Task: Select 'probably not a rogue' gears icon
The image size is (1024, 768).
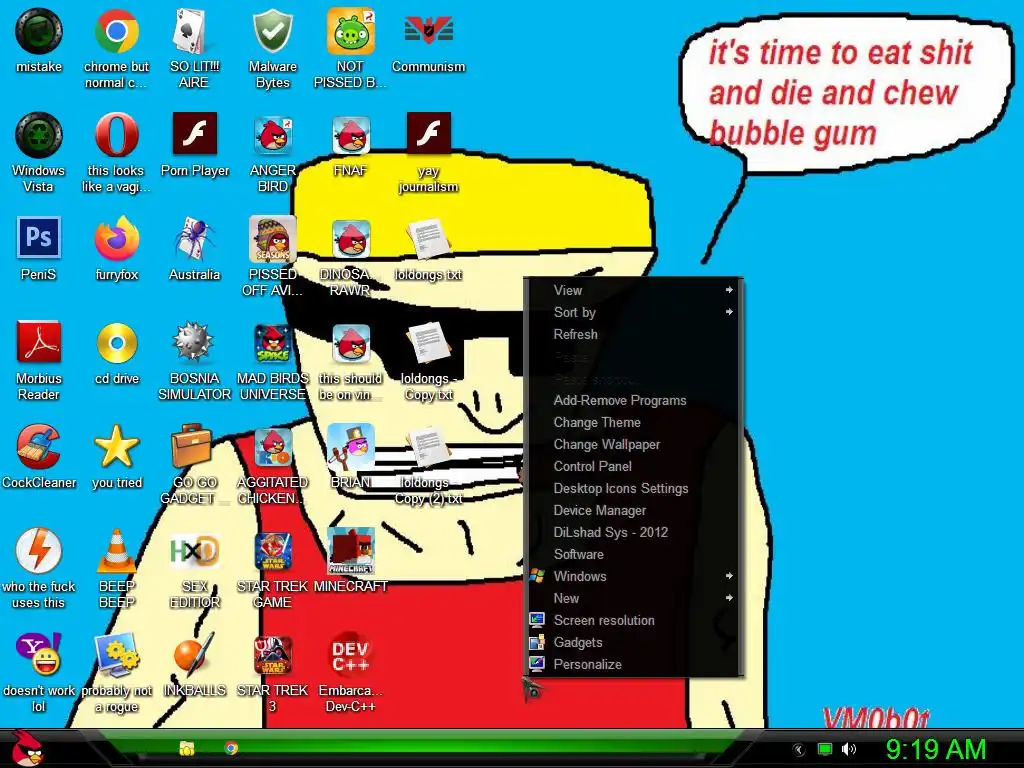Action: point(116,654)
